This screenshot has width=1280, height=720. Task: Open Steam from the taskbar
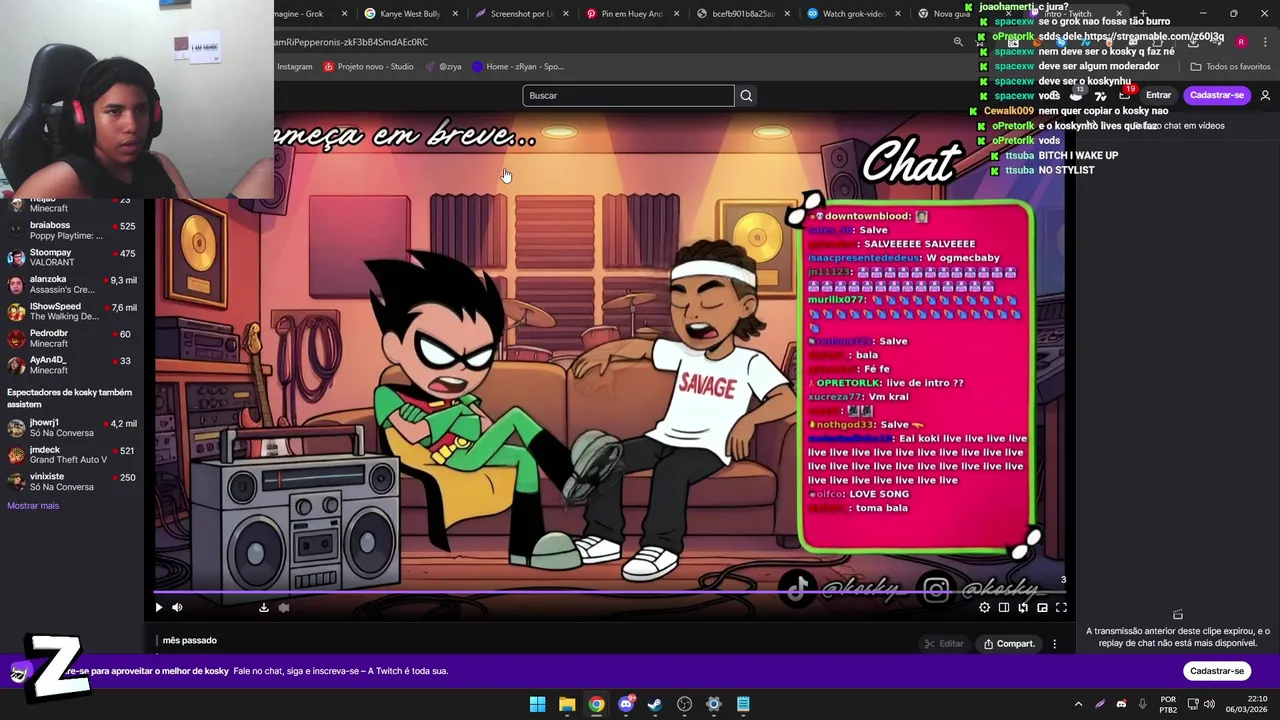[x=655, y=704]
